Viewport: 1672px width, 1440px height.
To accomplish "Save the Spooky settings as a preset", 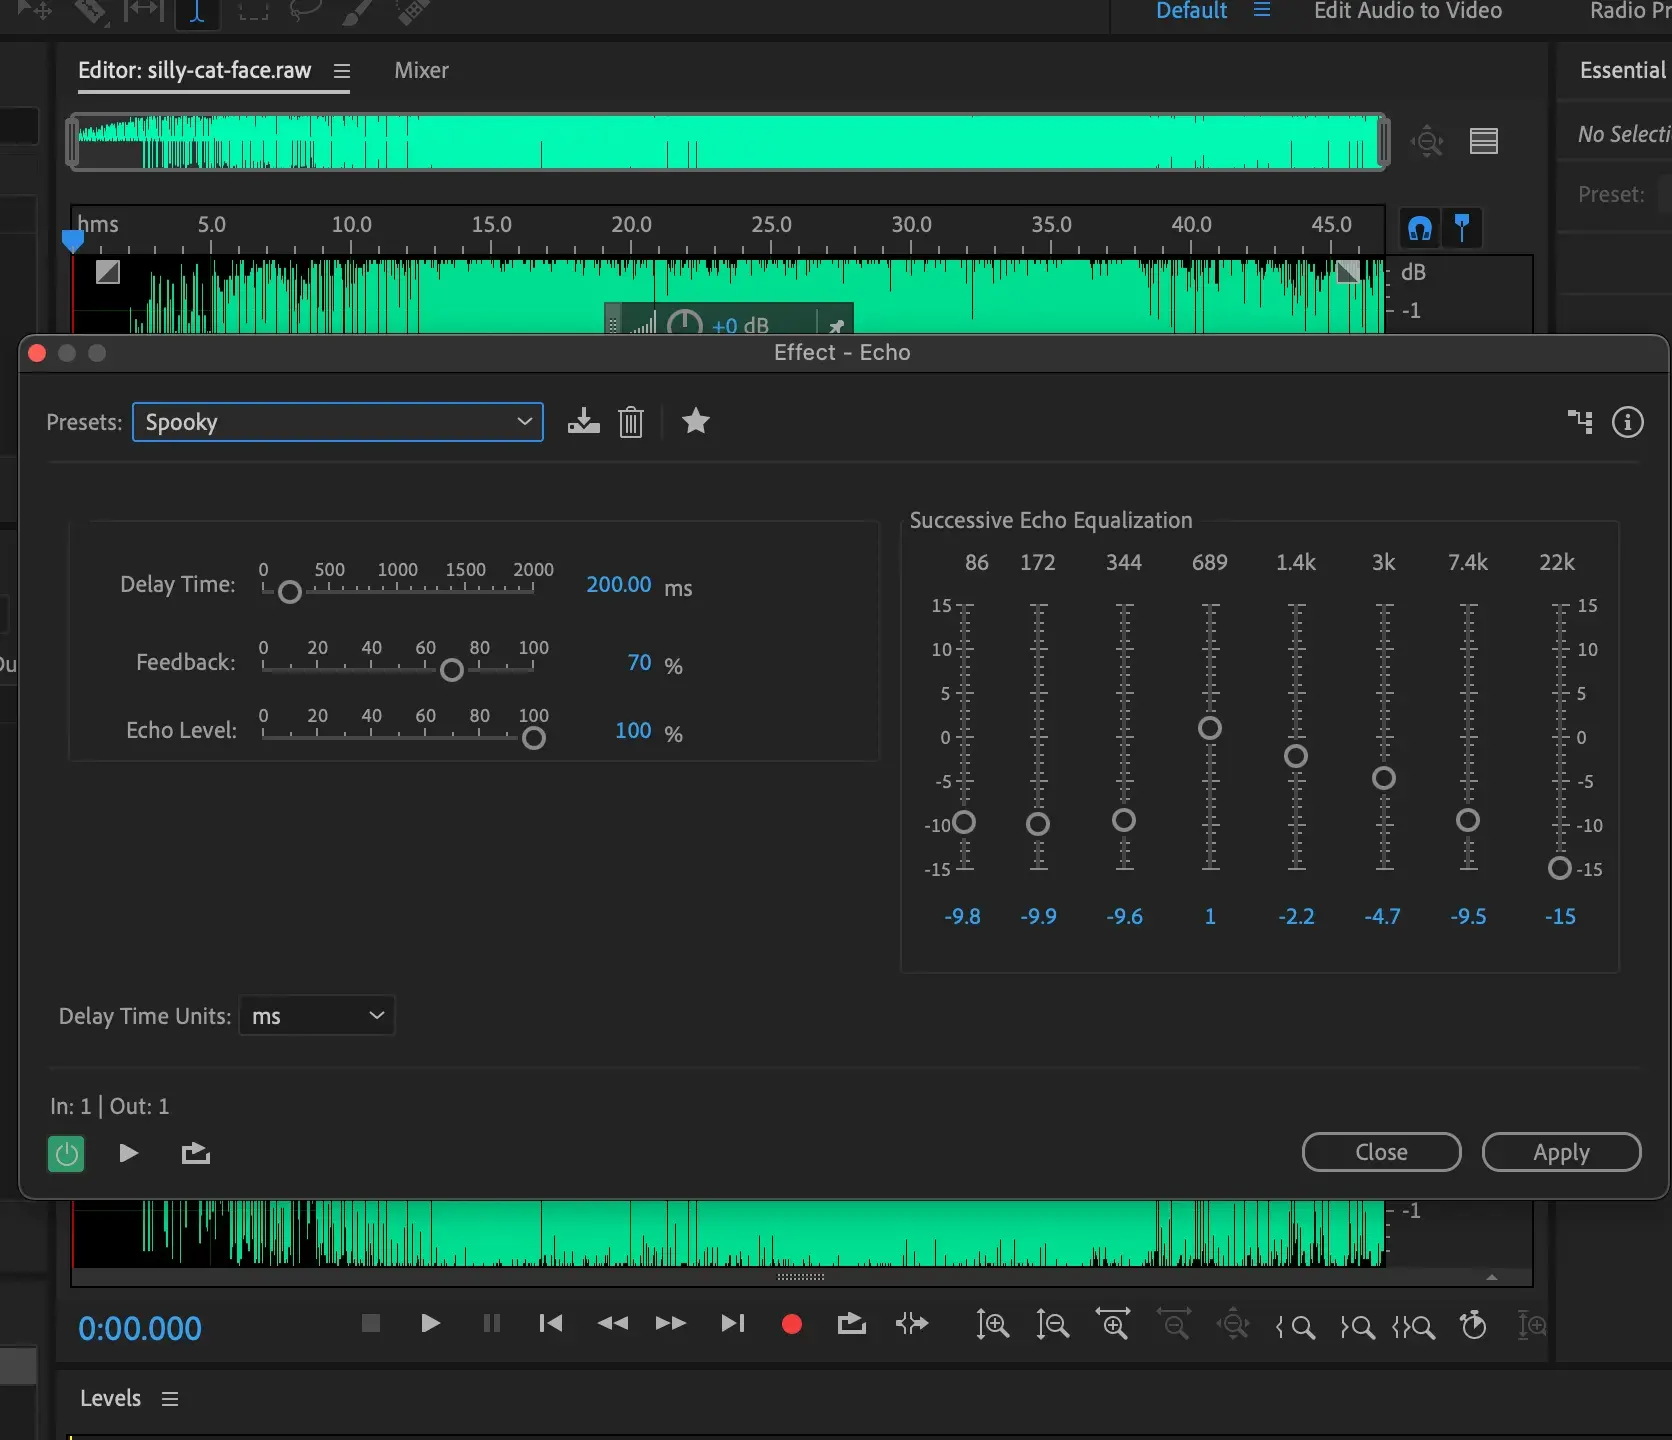I will (584, 422).
